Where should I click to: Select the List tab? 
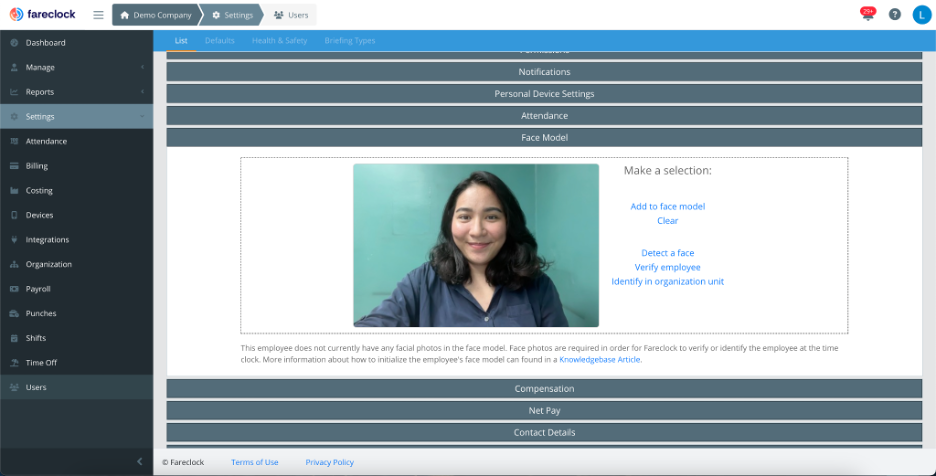181,41
